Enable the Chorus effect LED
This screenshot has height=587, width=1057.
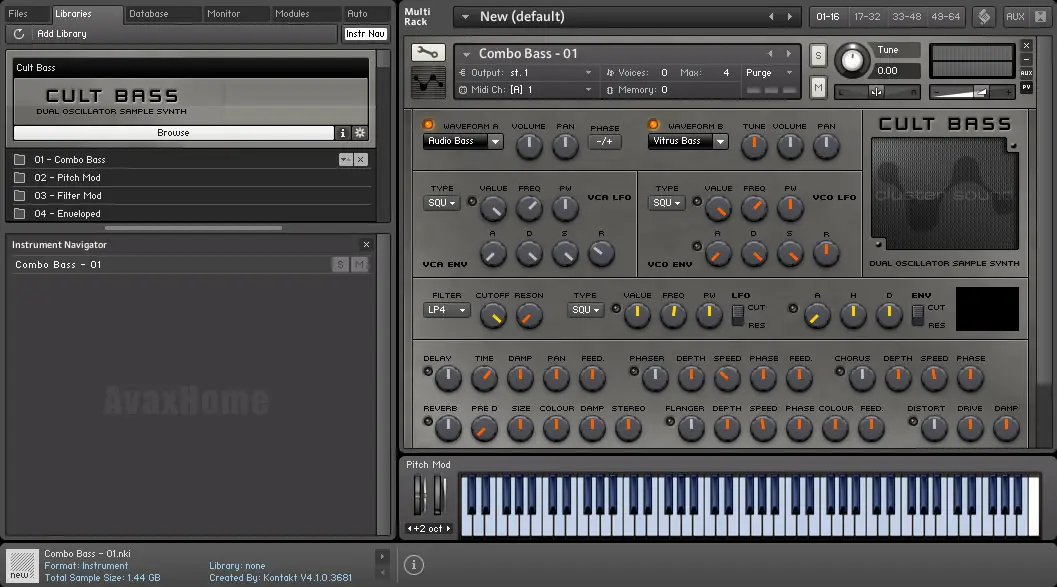coord(839,371)
